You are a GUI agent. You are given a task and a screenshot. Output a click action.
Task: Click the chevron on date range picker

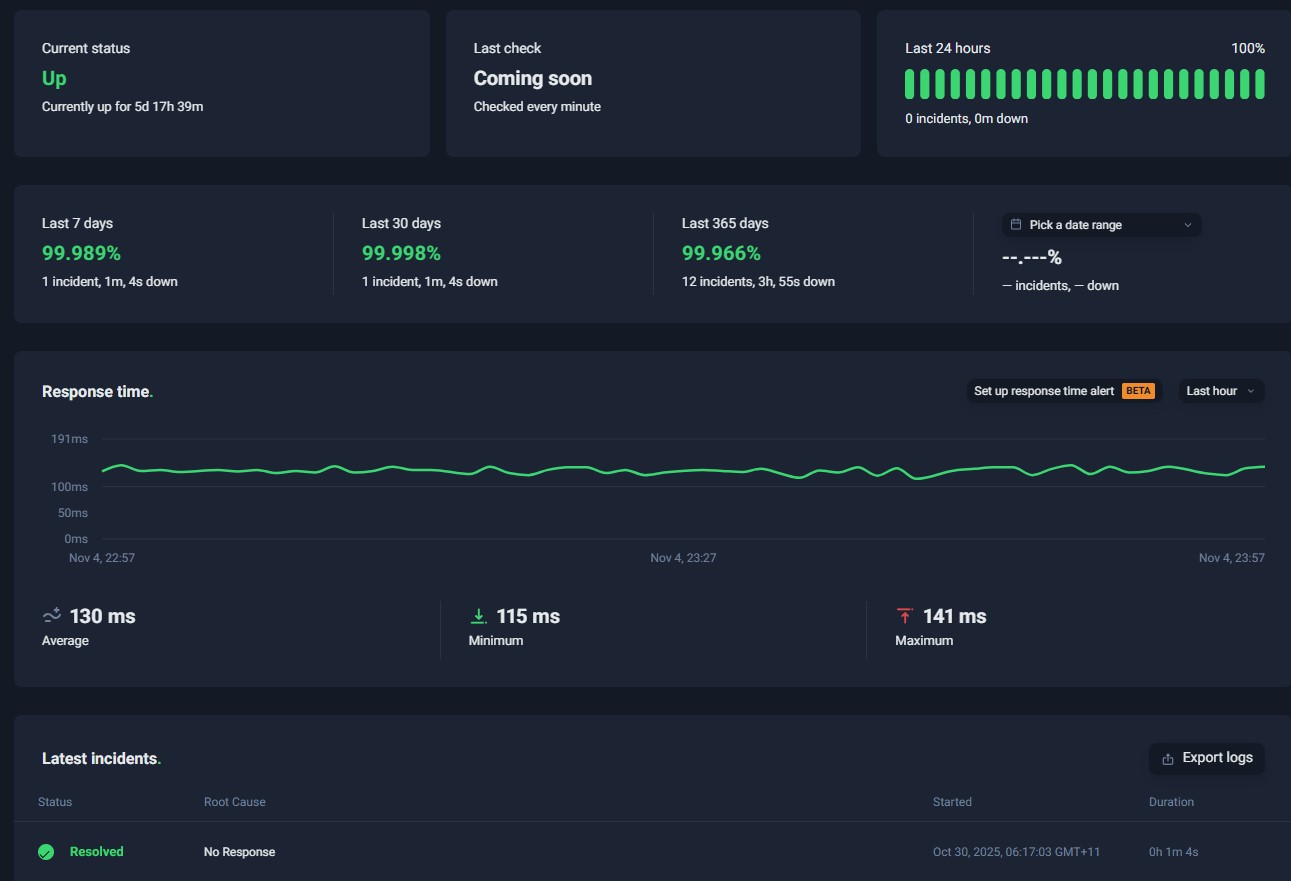(x=1188, y=225)
